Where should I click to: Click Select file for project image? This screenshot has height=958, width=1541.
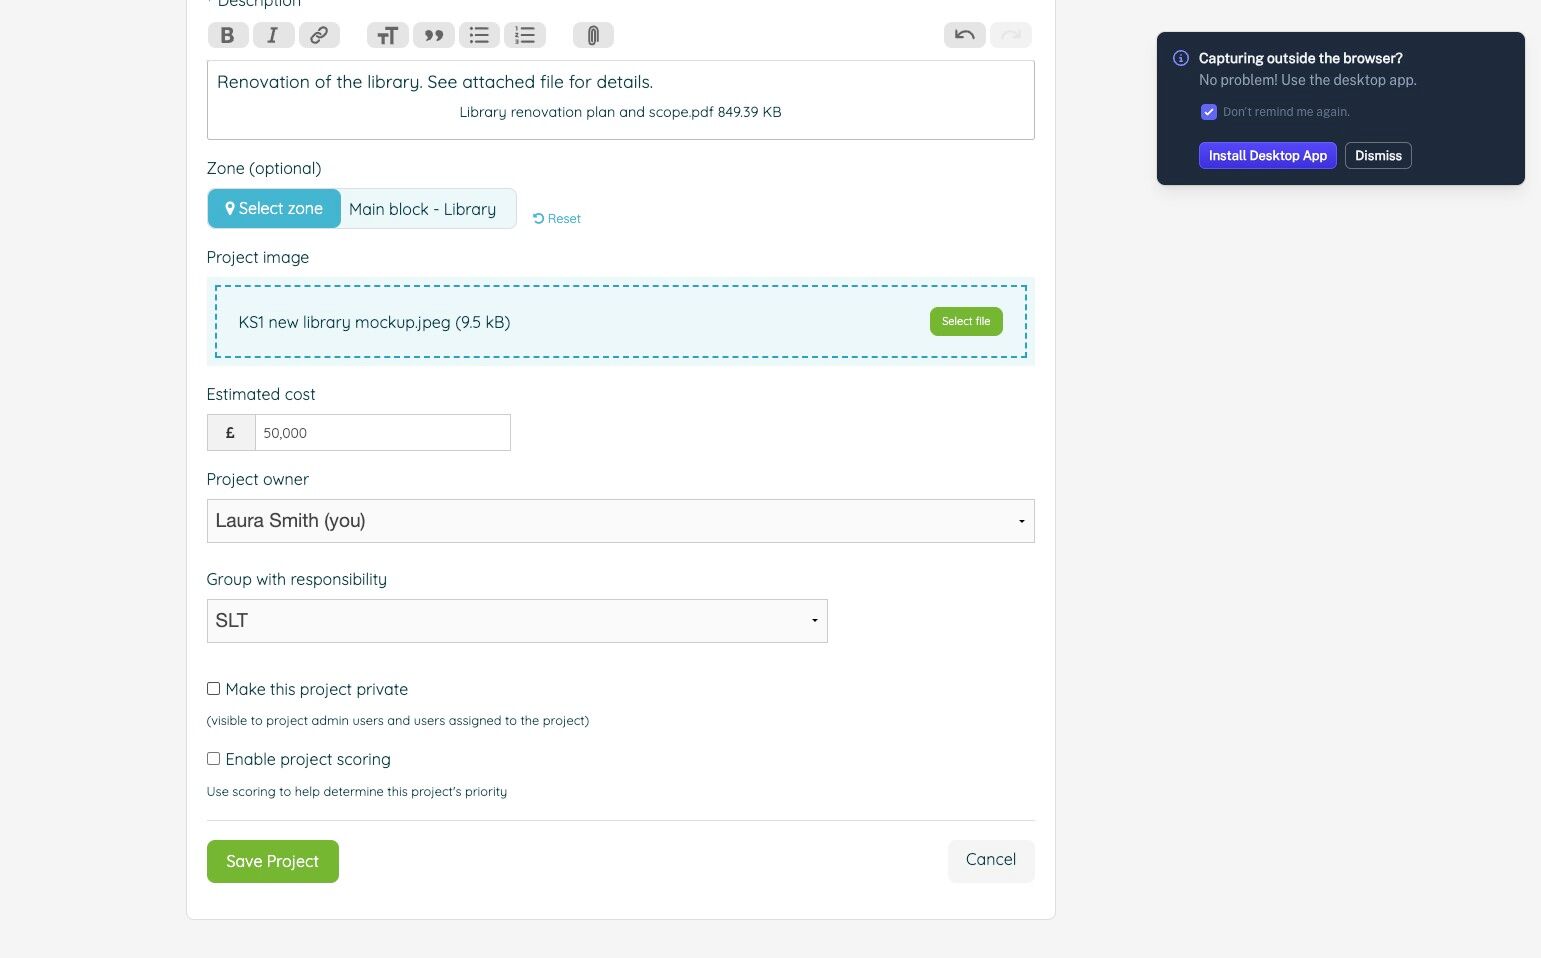click(966, 321)
